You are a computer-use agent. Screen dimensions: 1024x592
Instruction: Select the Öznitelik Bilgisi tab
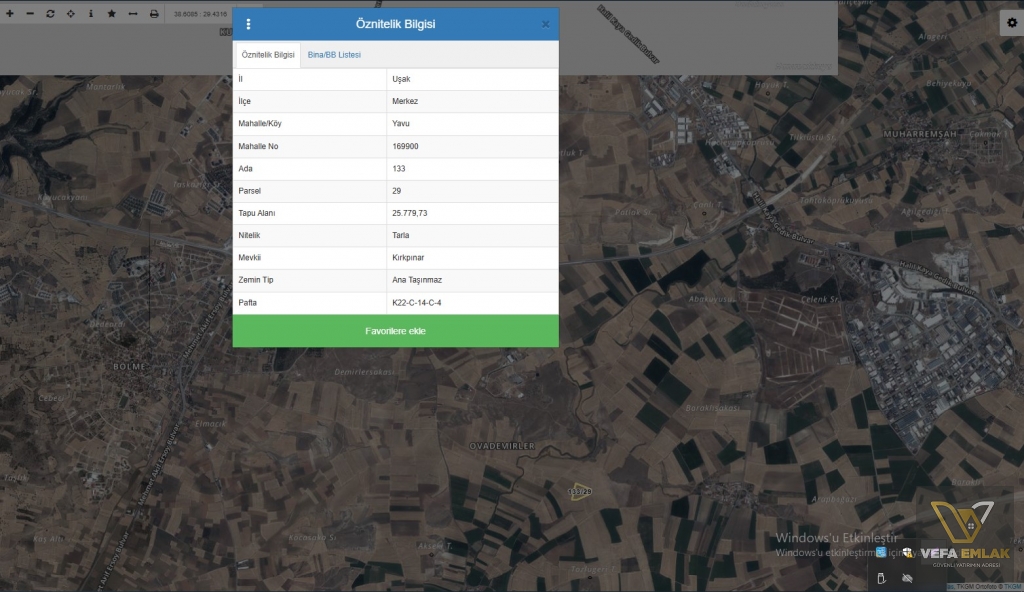point(268,55)
